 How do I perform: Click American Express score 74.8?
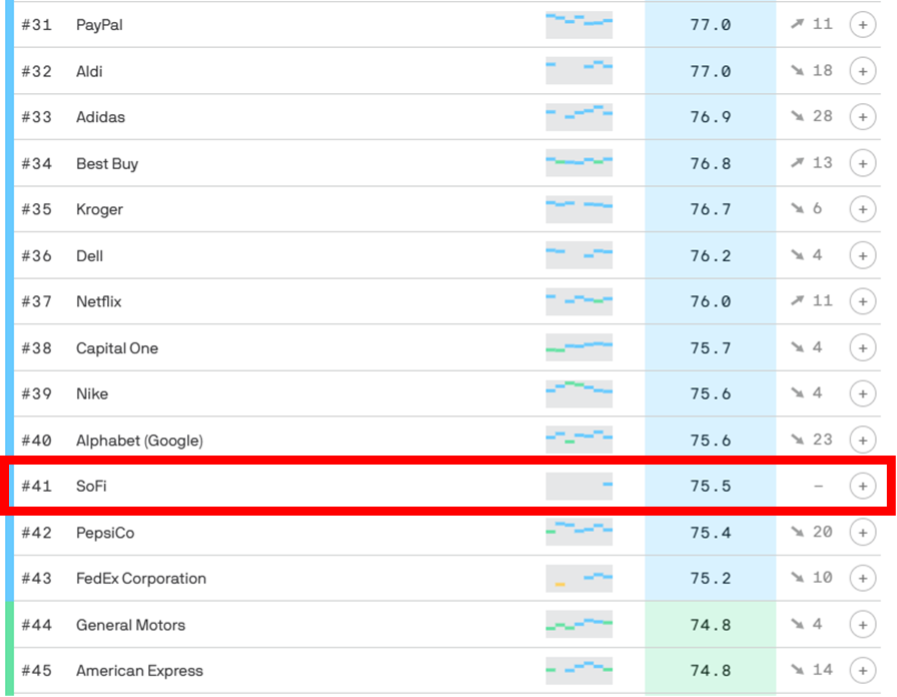(710, 671)
